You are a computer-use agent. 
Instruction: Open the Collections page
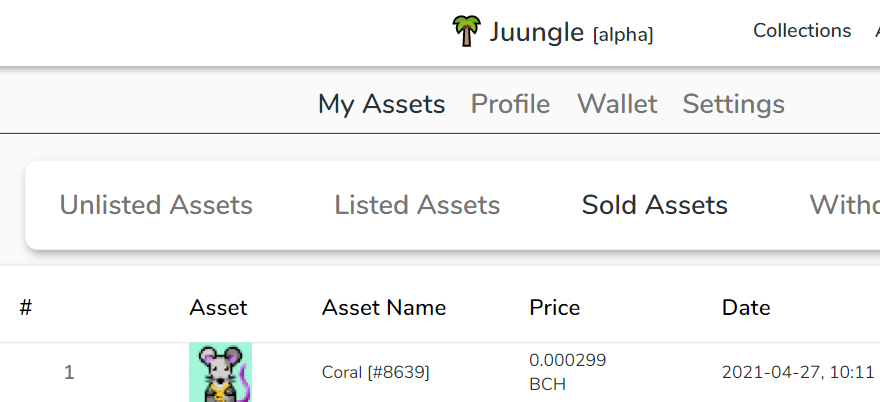click(x=802, y=30)
